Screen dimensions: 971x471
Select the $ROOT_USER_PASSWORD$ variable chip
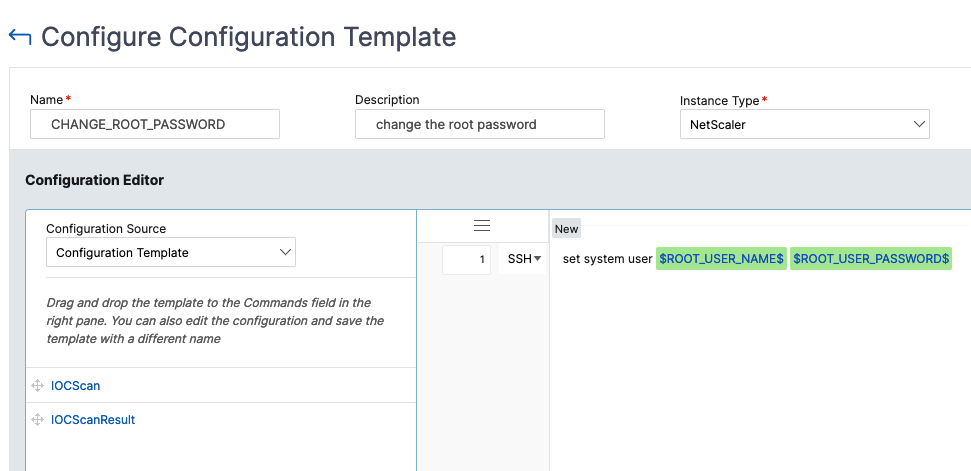point(871,259)
